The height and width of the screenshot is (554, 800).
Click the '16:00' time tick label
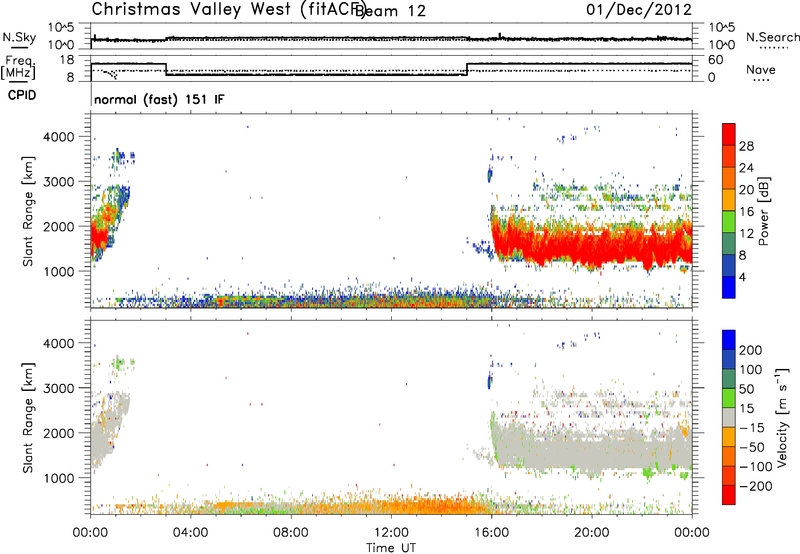click(x=491, y=533)
